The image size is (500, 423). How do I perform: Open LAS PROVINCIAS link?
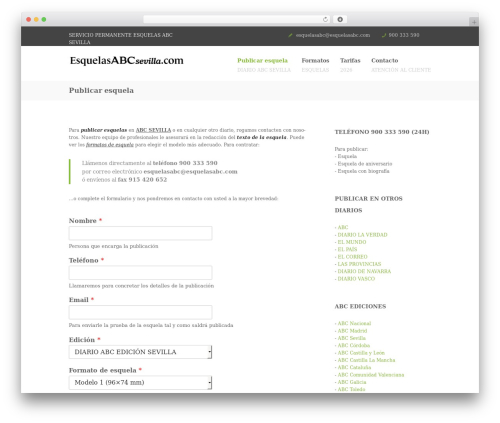(359, 264)
